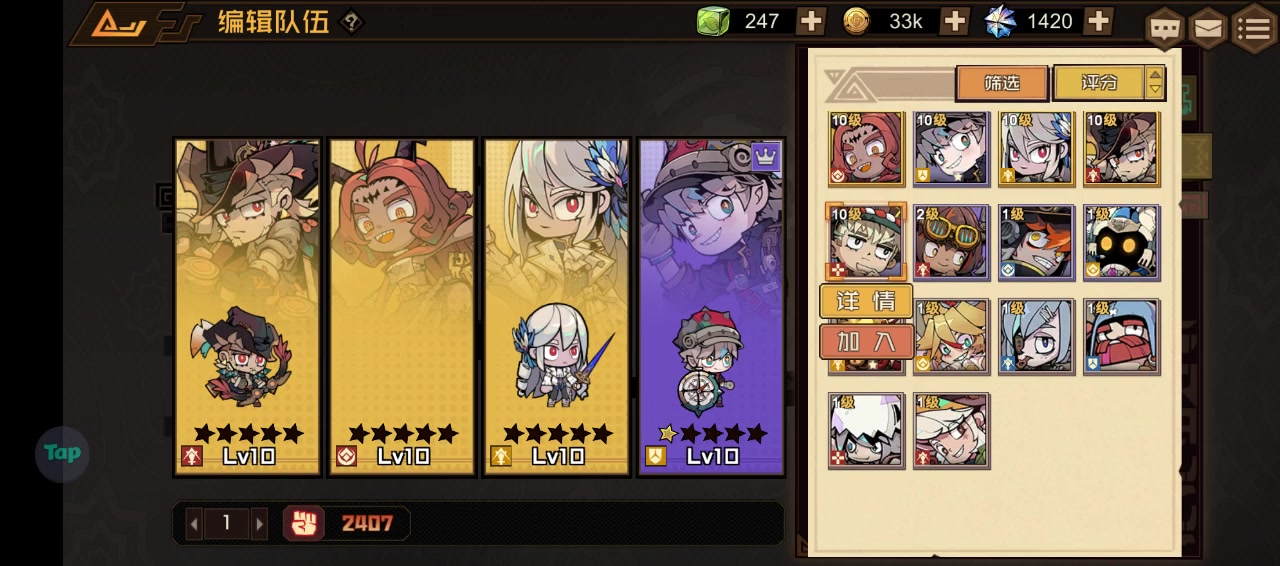This screenshot has height=566, width=1280.
Task: Go to next team with right arrow
Action: point(260,523)
